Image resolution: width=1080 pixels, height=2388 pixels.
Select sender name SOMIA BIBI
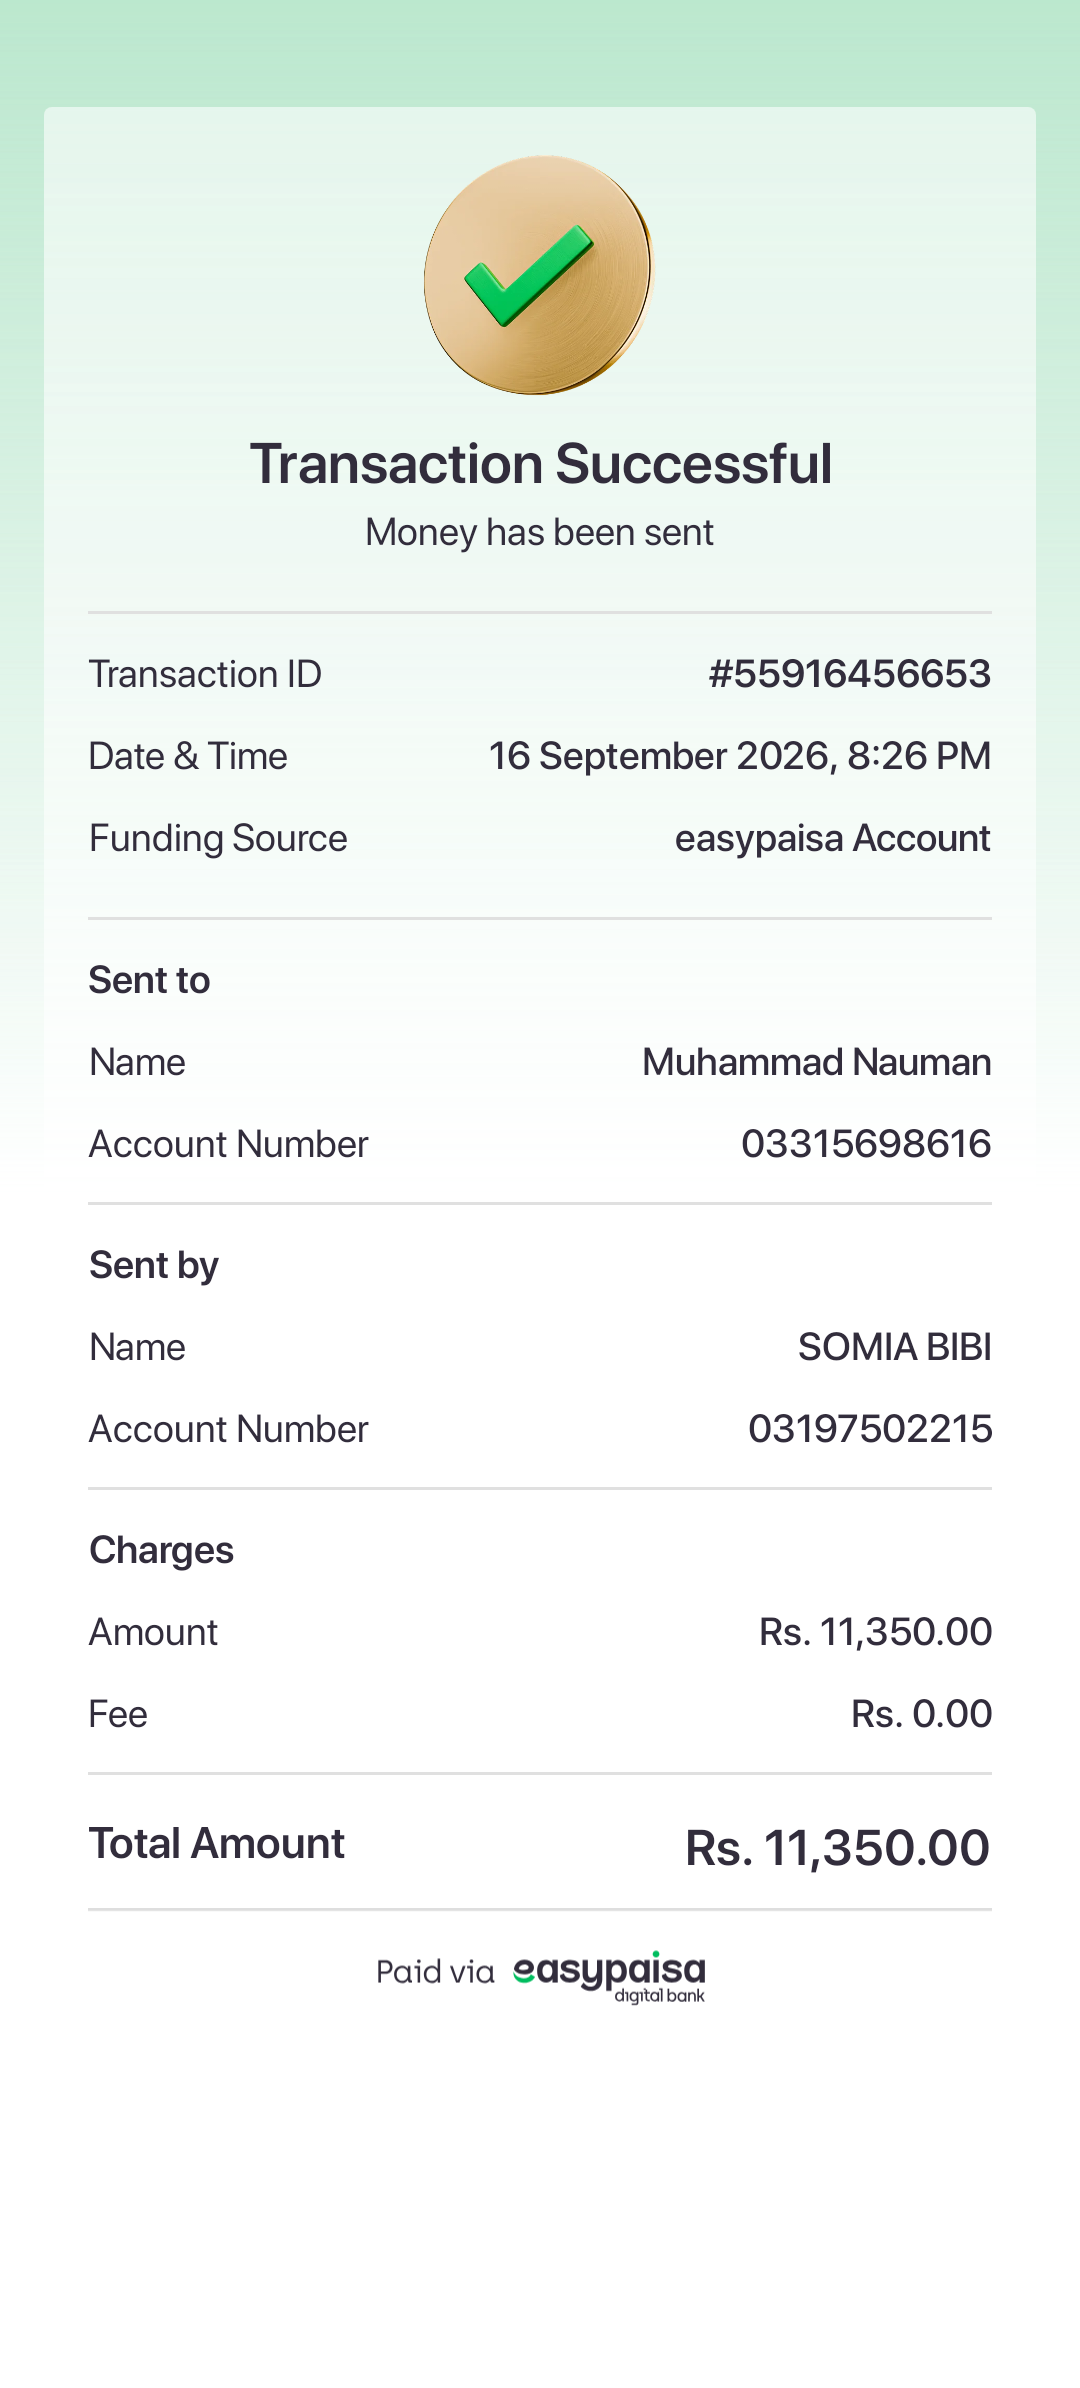click(x=895, y=1347)
